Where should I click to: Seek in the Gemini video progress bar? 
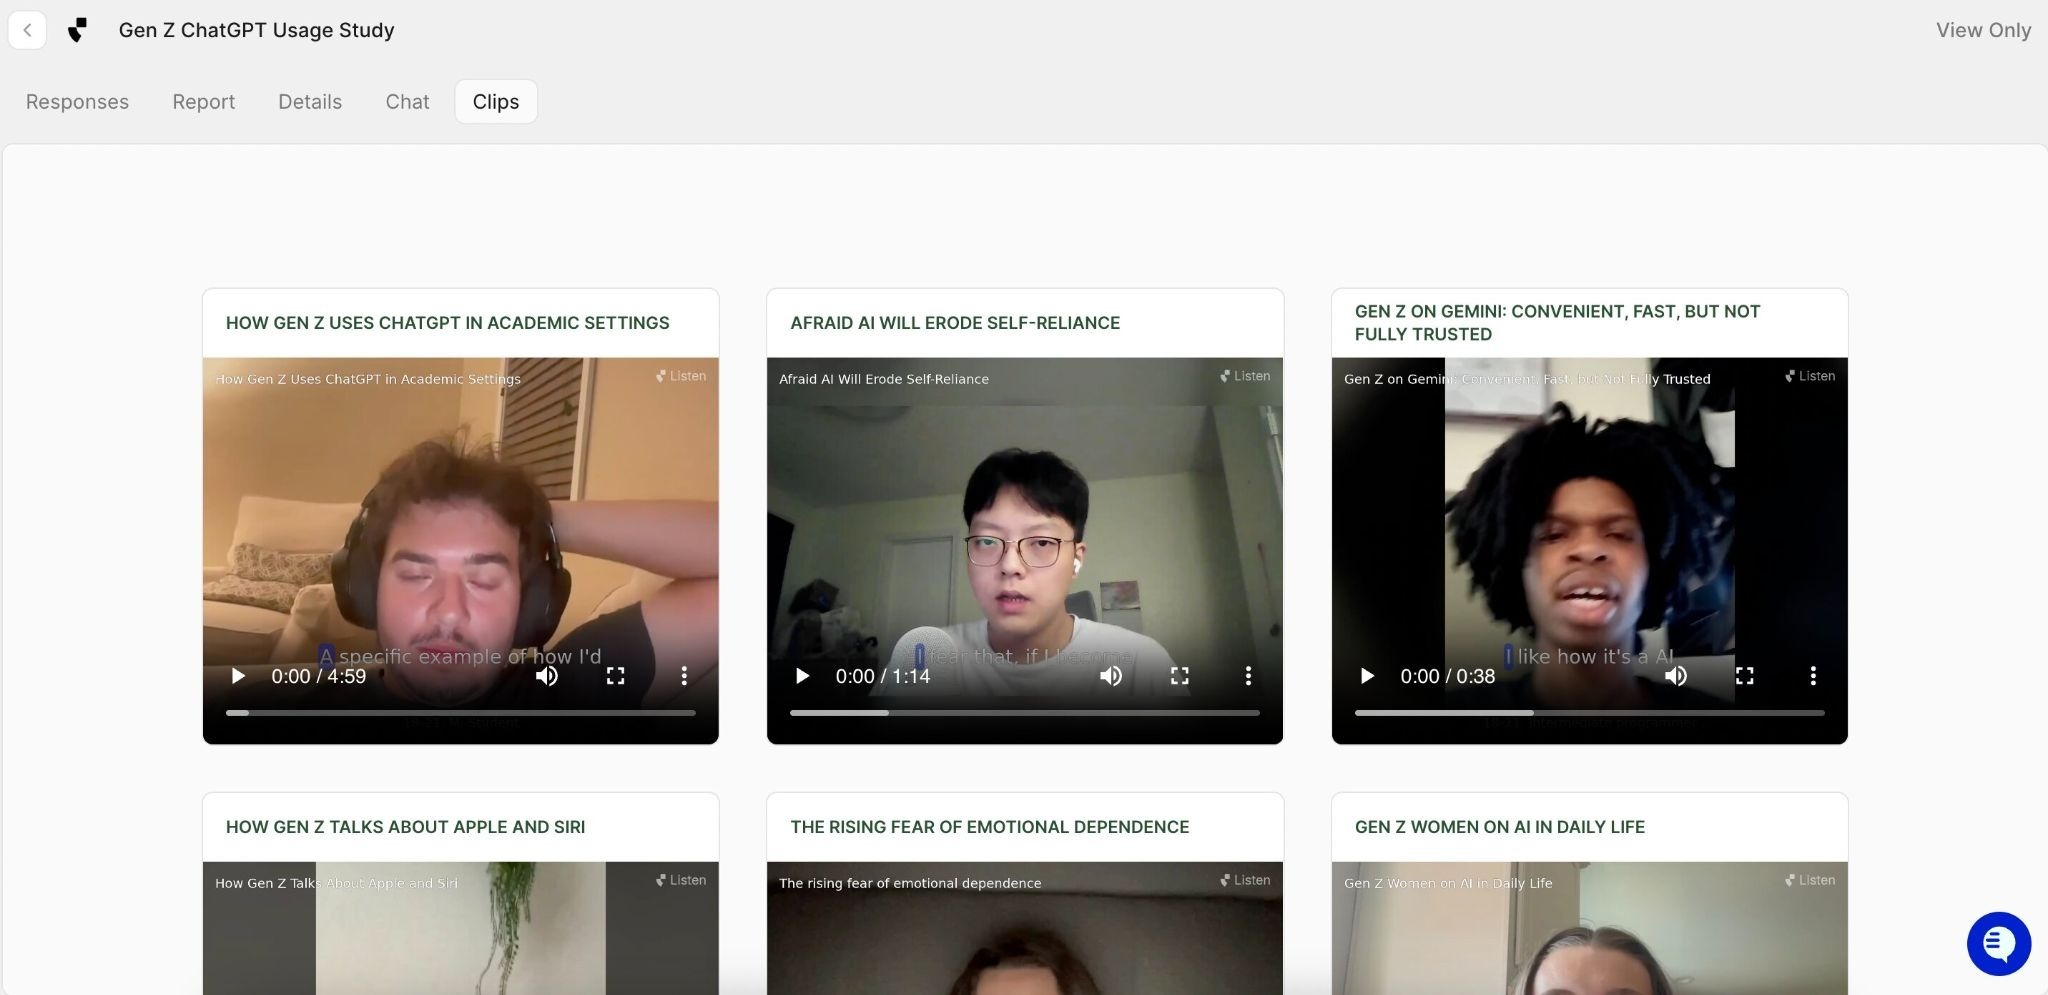pos(1590,713)
